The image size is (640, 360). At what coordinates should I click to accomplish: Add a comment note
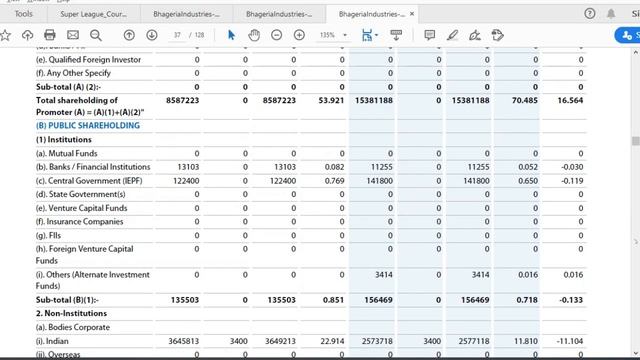[429, 35]
